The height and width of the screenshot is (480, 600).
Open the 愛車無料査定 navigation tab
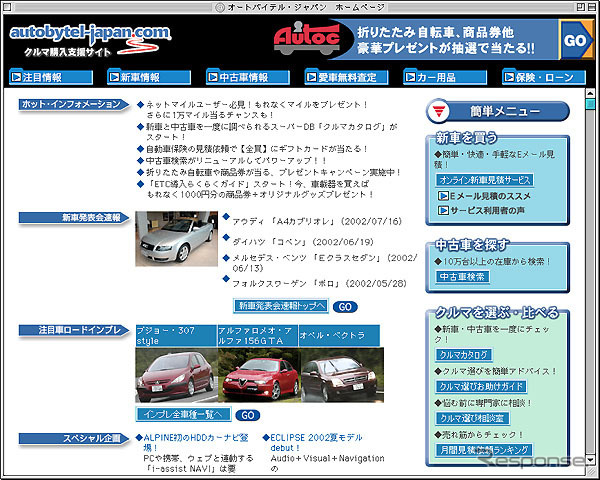point(347,77)
